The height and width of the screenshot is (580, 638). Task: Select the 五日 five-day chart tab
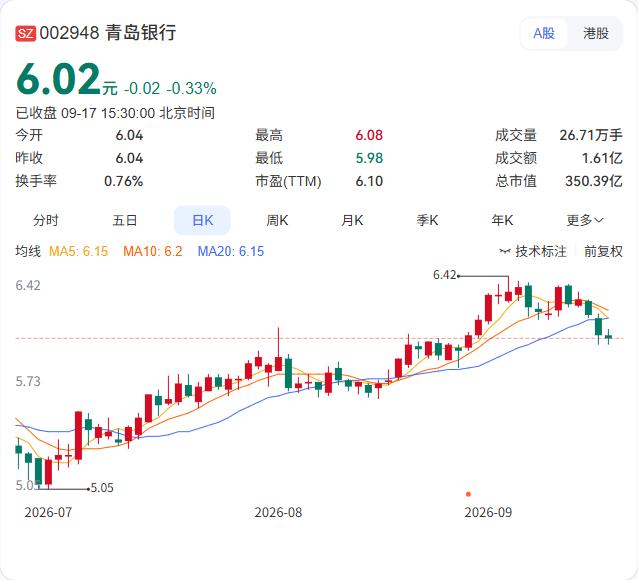point(125,220)
